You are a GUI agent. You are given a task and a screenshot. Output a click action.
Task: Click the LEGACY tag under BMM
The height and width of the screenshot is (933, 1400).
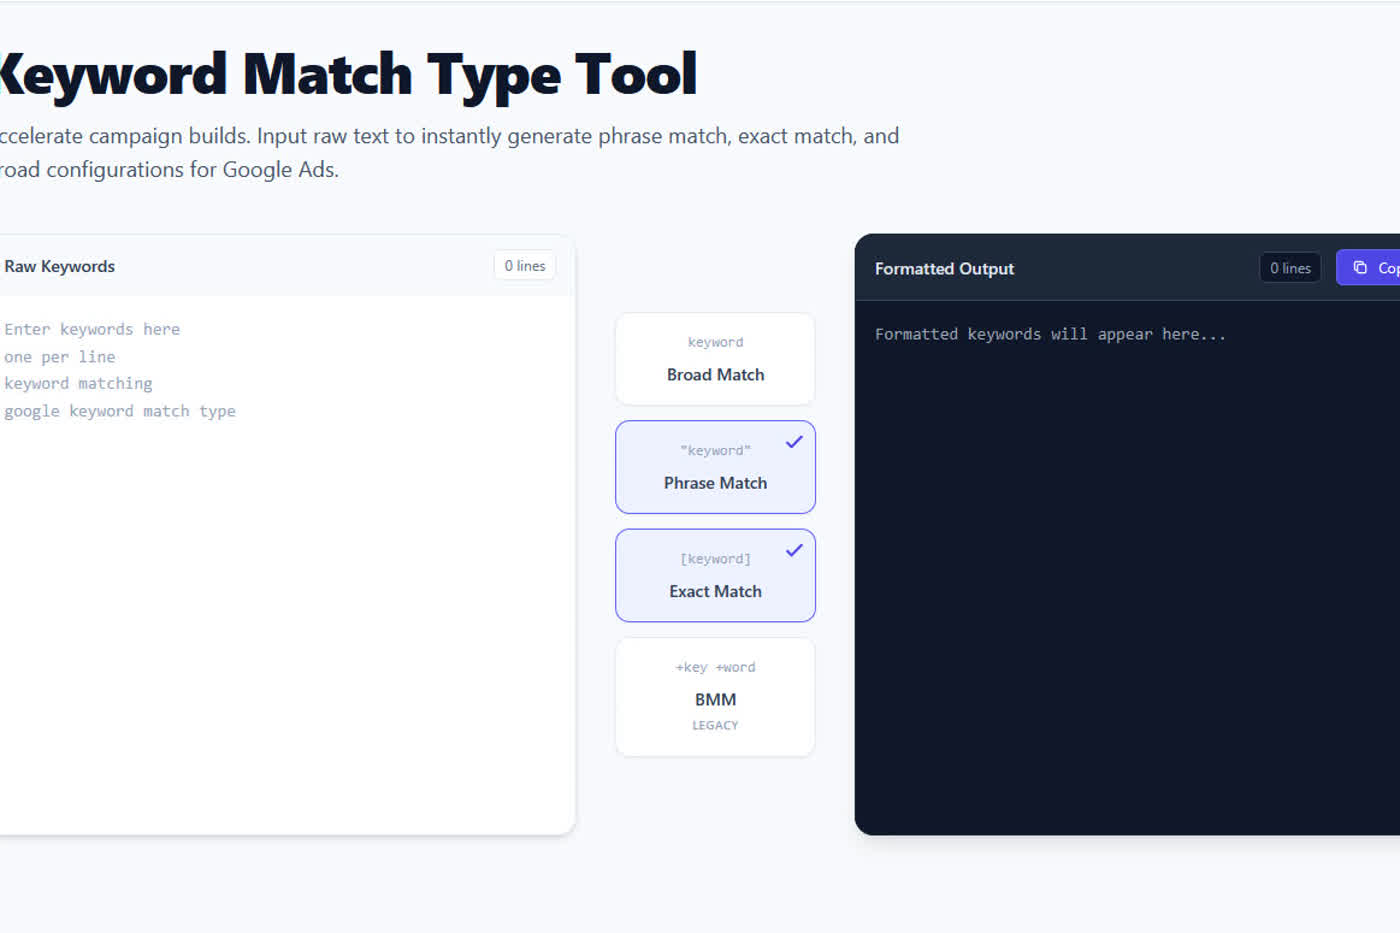715,726
